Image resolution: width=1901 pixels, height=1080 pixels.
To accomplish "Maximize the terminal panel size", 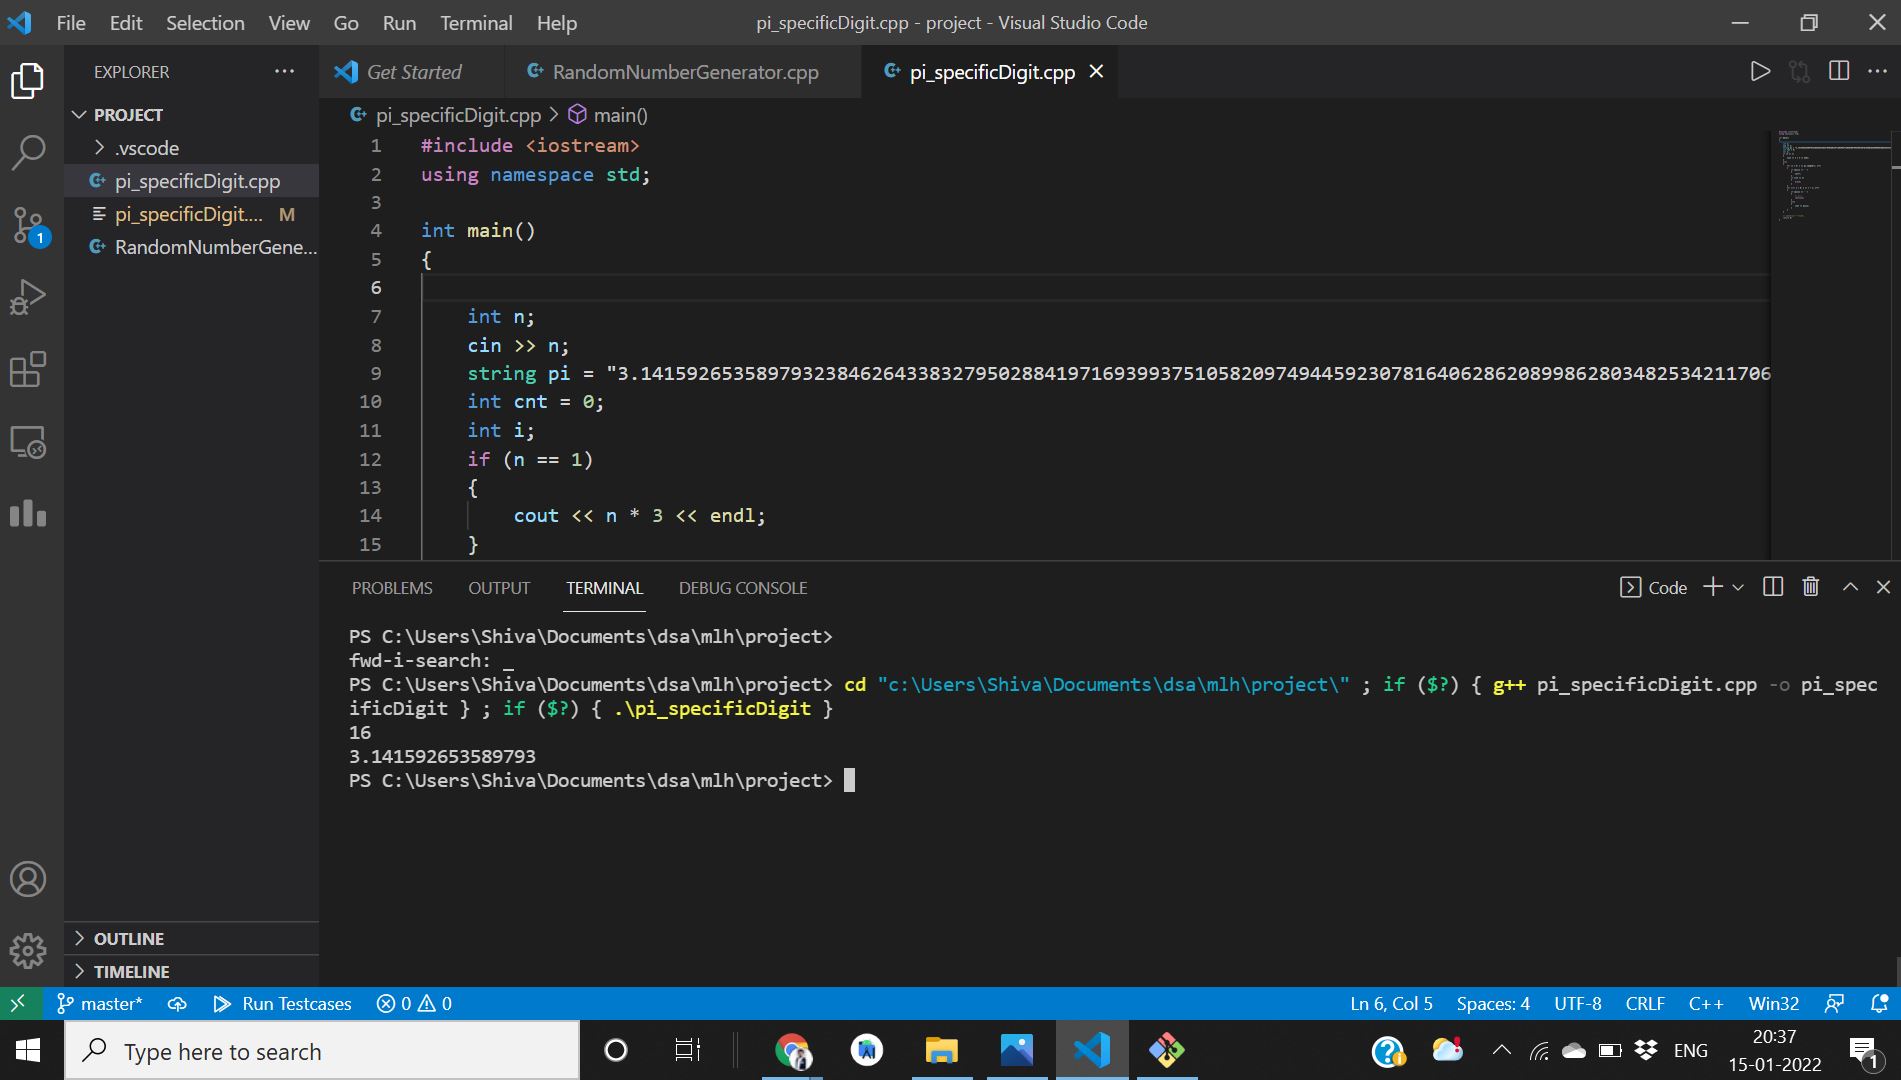I will [x=1850, y=587].
